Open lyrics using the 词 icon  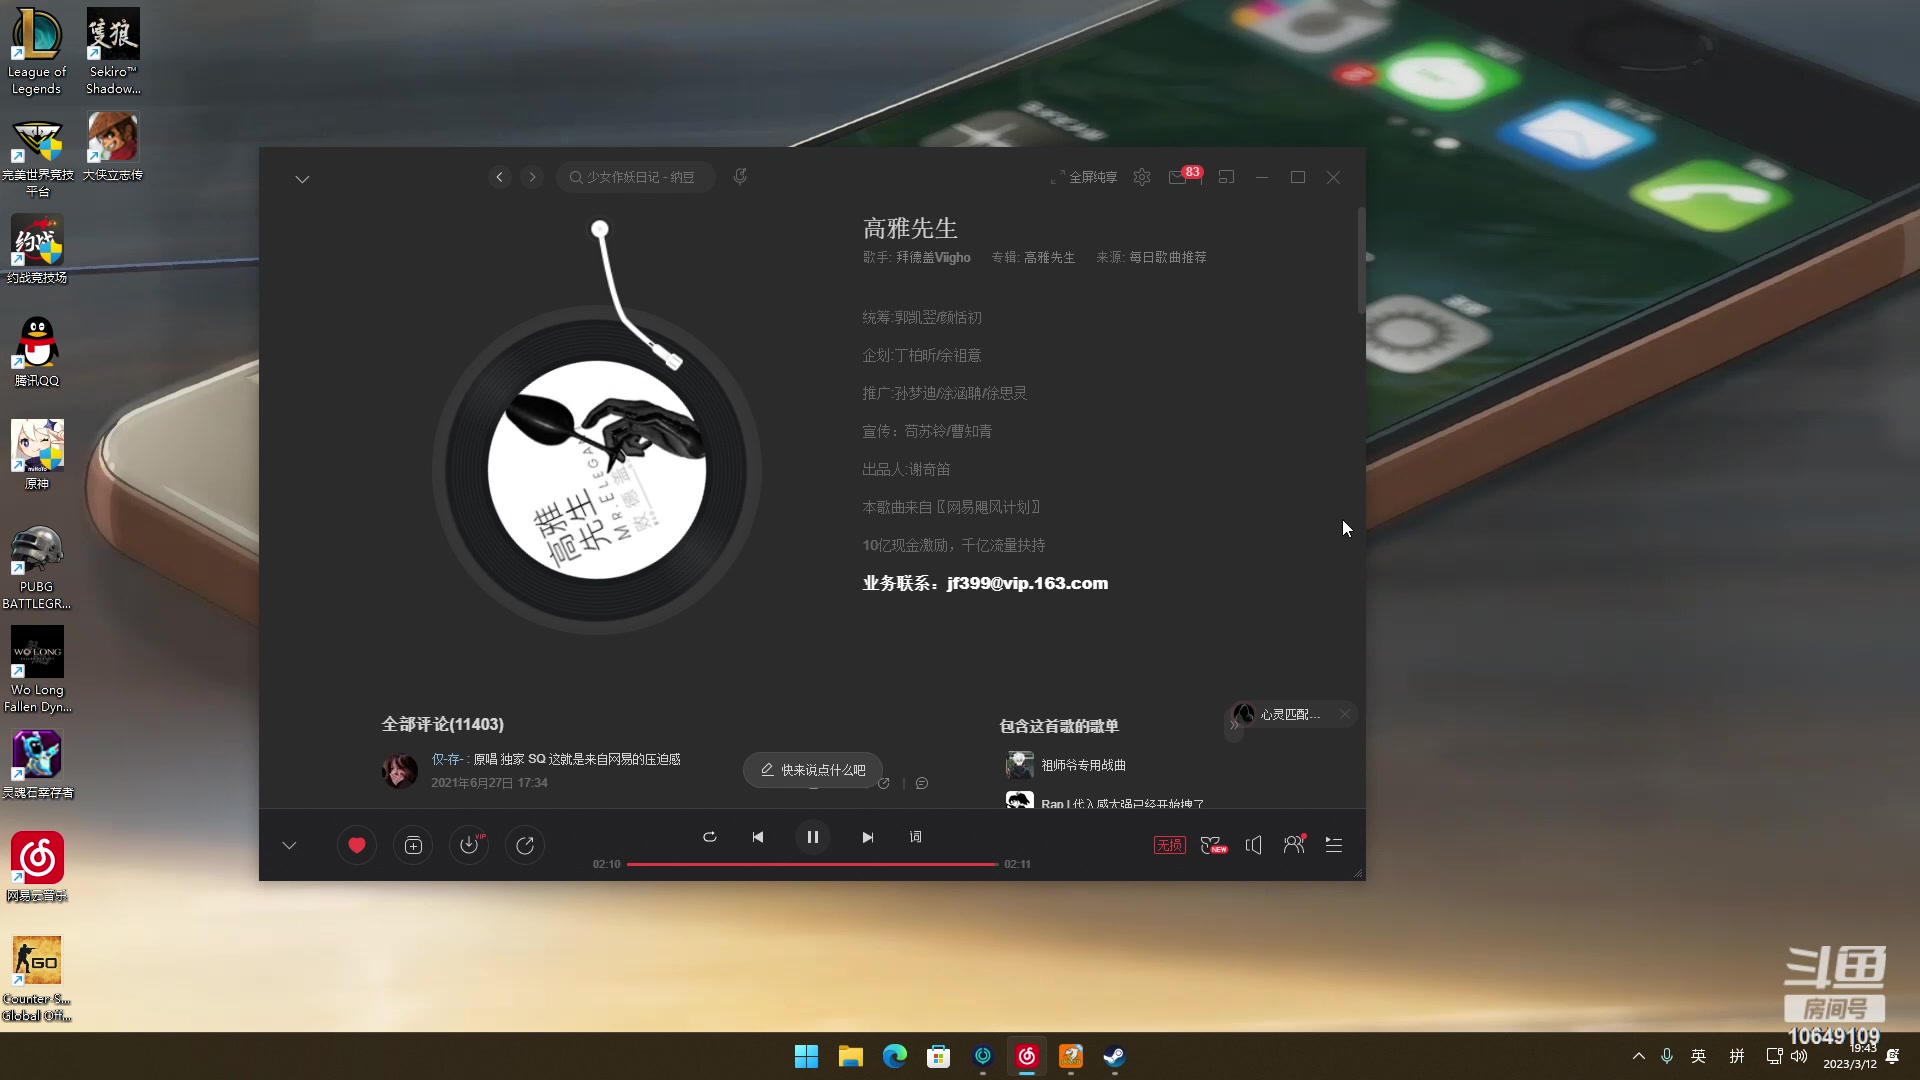point(915,837)
